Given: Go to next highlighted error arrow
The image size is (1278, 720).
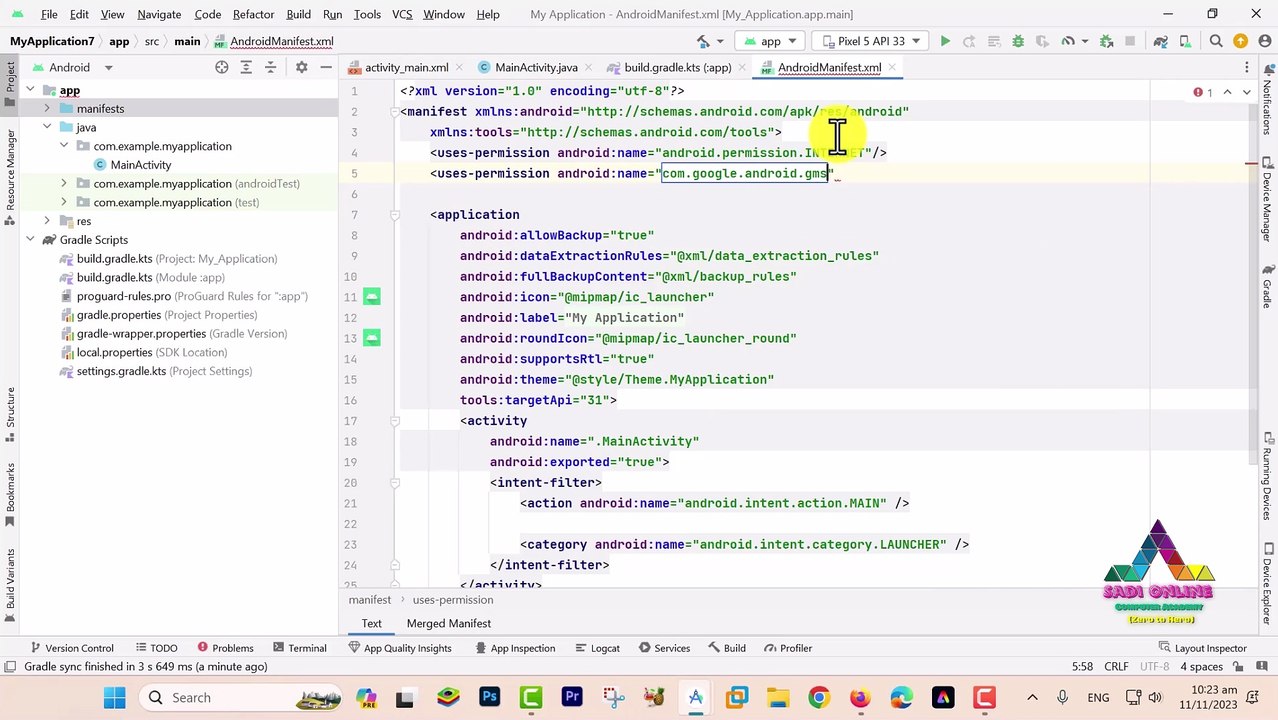Looking at the screenshot, I should tap(1246, 92).
